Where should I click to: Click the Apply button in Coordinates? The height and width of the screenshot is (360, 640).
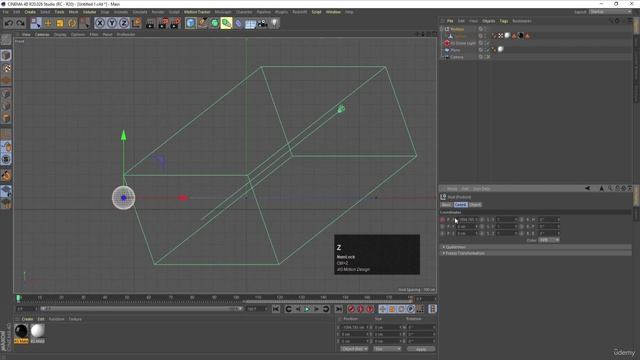click(421, 349)
